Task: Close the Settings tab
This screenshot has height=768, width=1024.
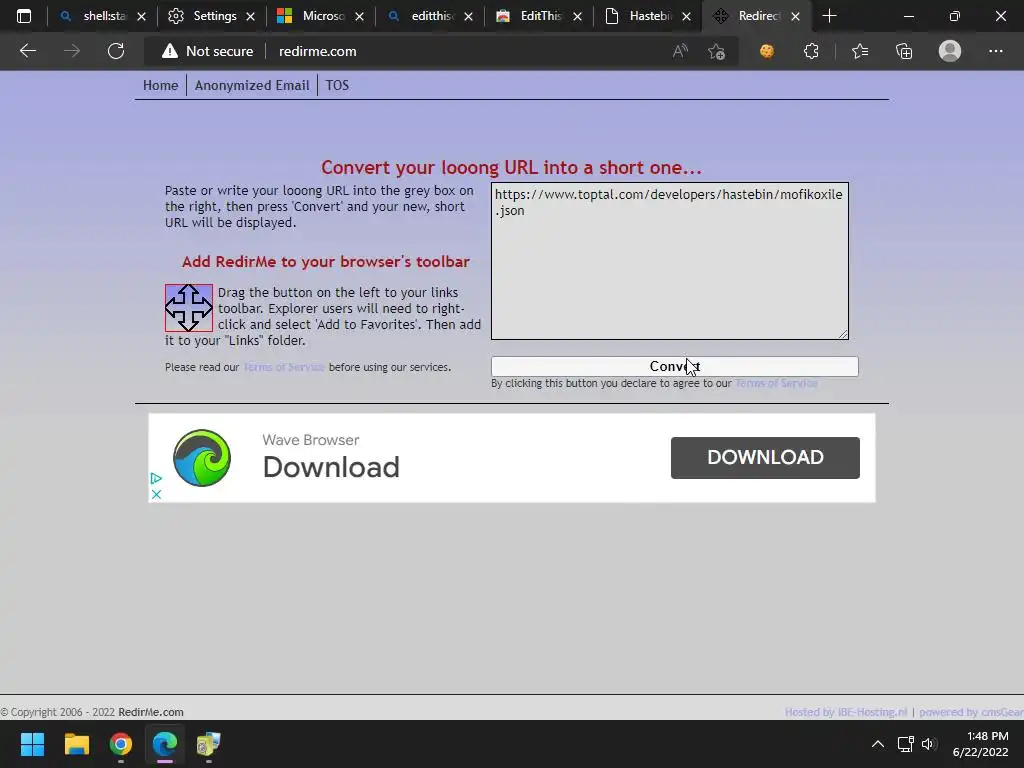Action: tap(251, 16)
